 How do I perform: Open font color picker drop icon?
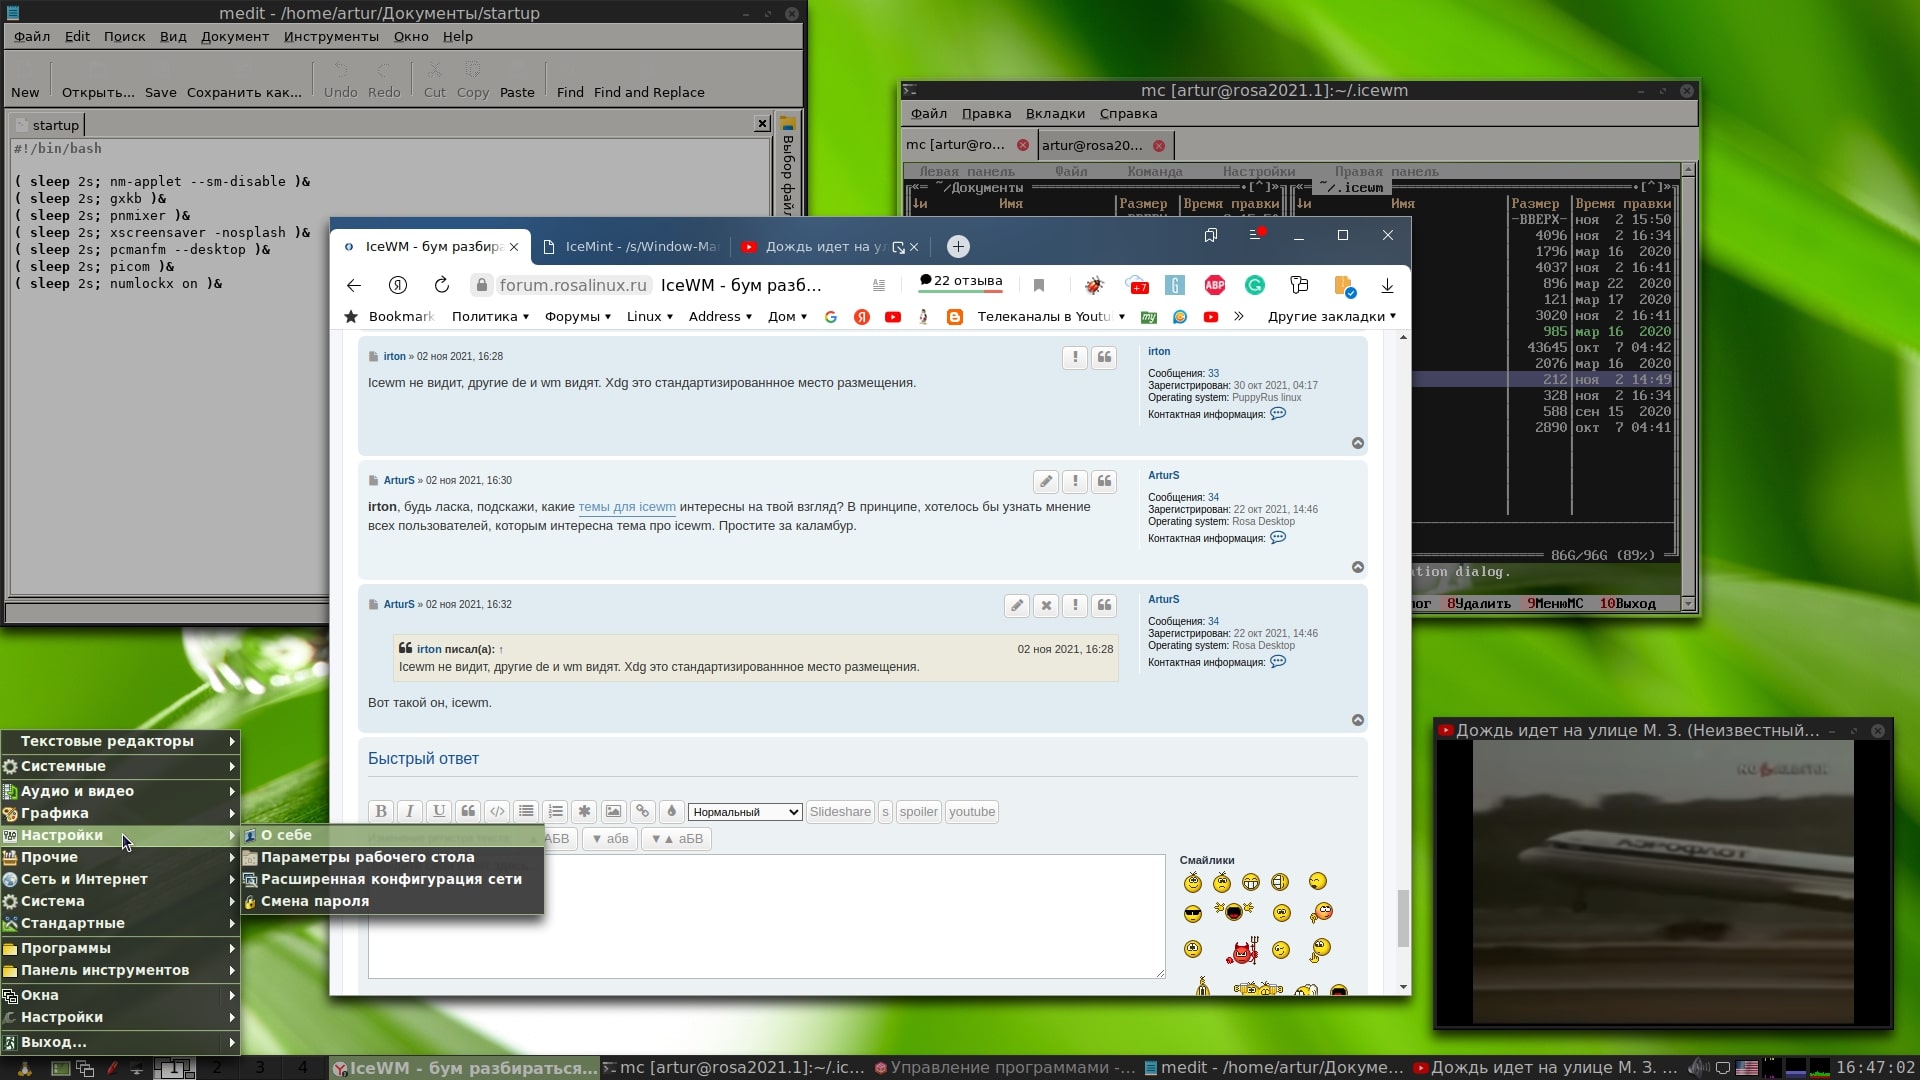pyautogui.click(x=672, y=812)
